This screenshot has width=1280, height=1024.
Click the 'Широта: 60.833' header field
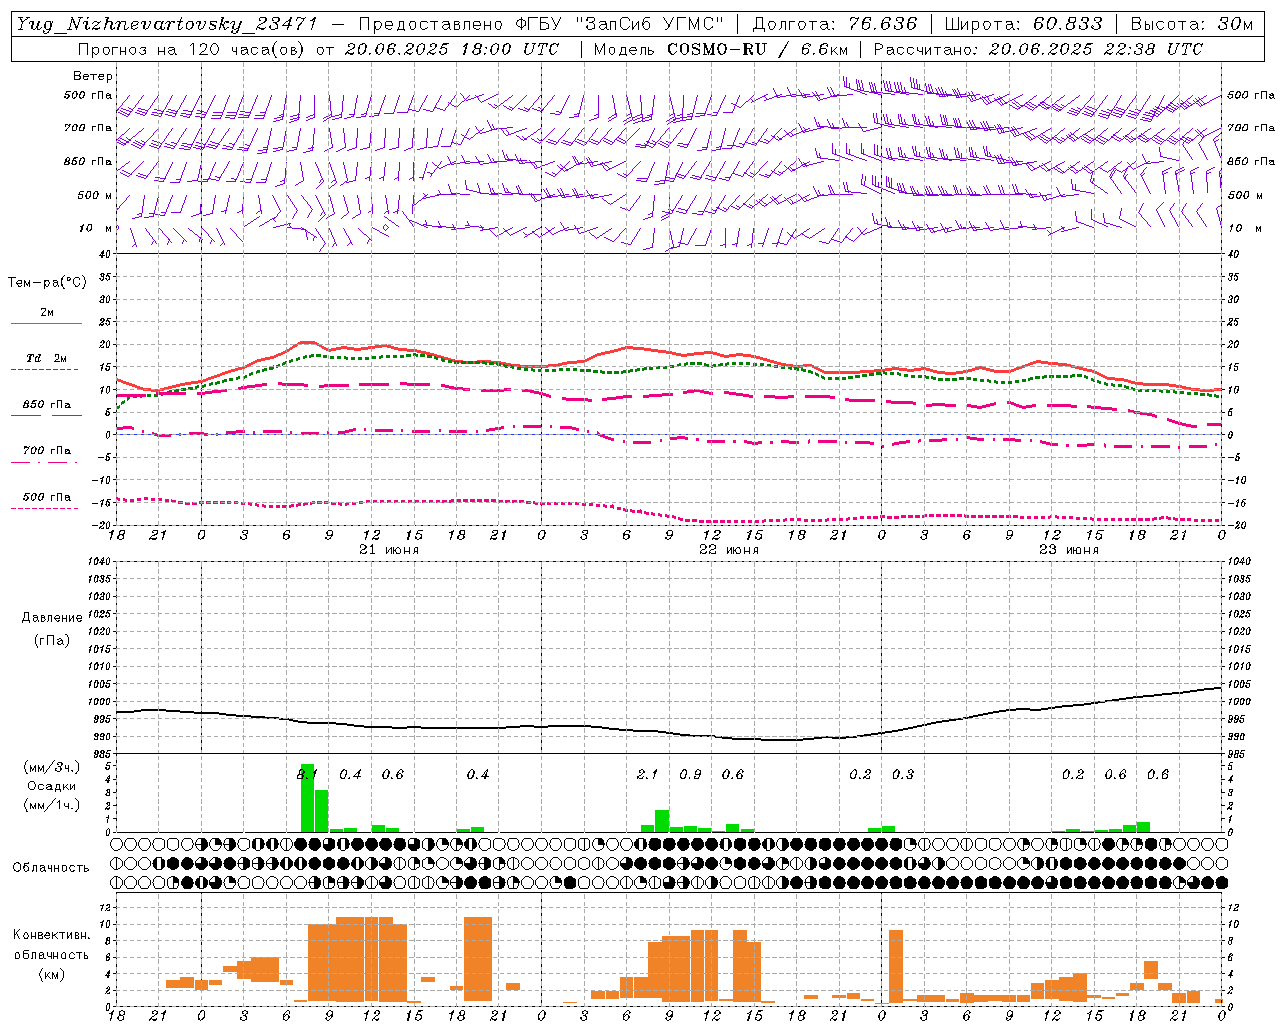(1023, 24)
